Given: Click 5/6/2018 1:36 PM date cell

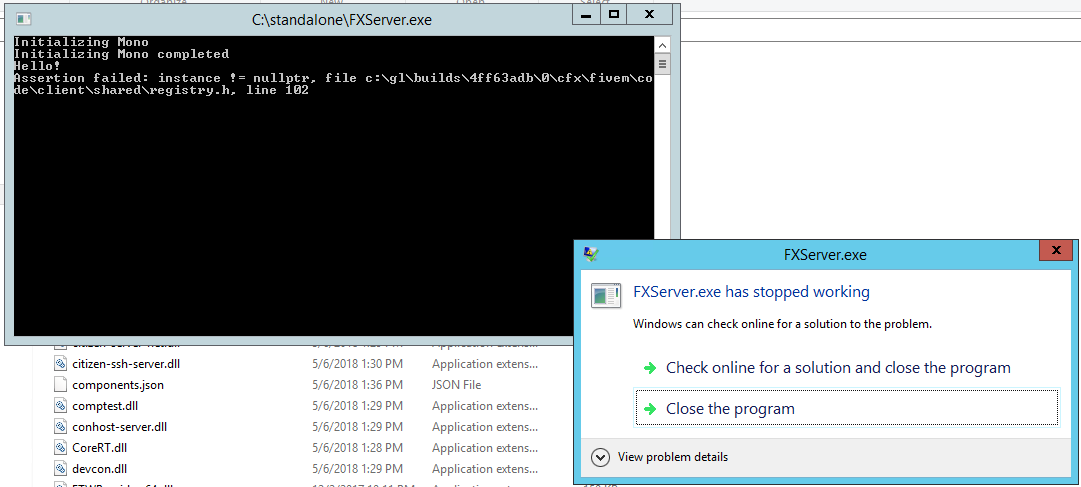Looking at the screenshot, I should pos(357,385).
